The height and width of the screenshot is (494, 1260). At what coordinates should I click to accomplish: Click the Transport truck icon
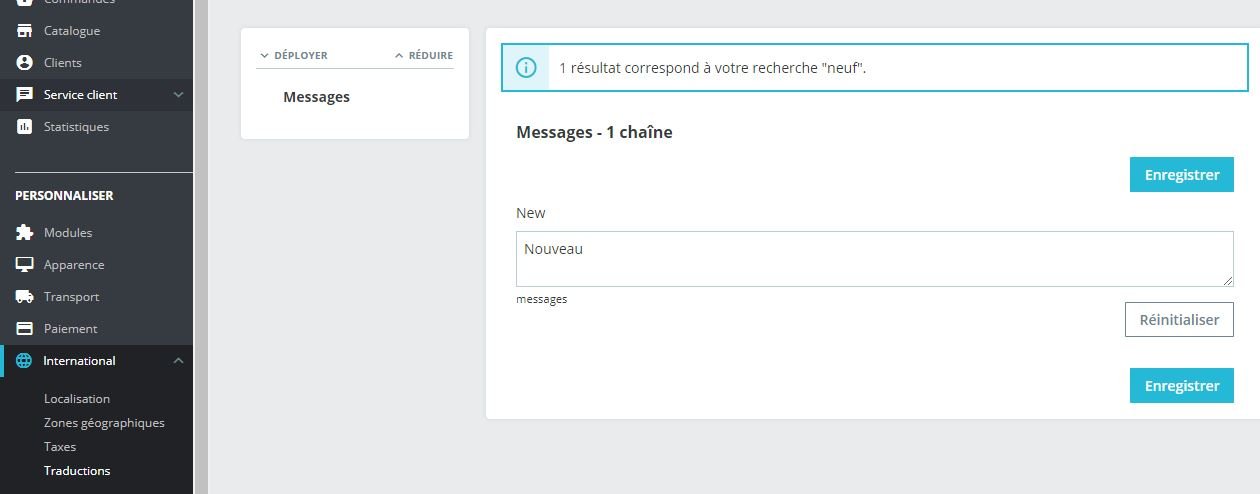pos(25,297)
